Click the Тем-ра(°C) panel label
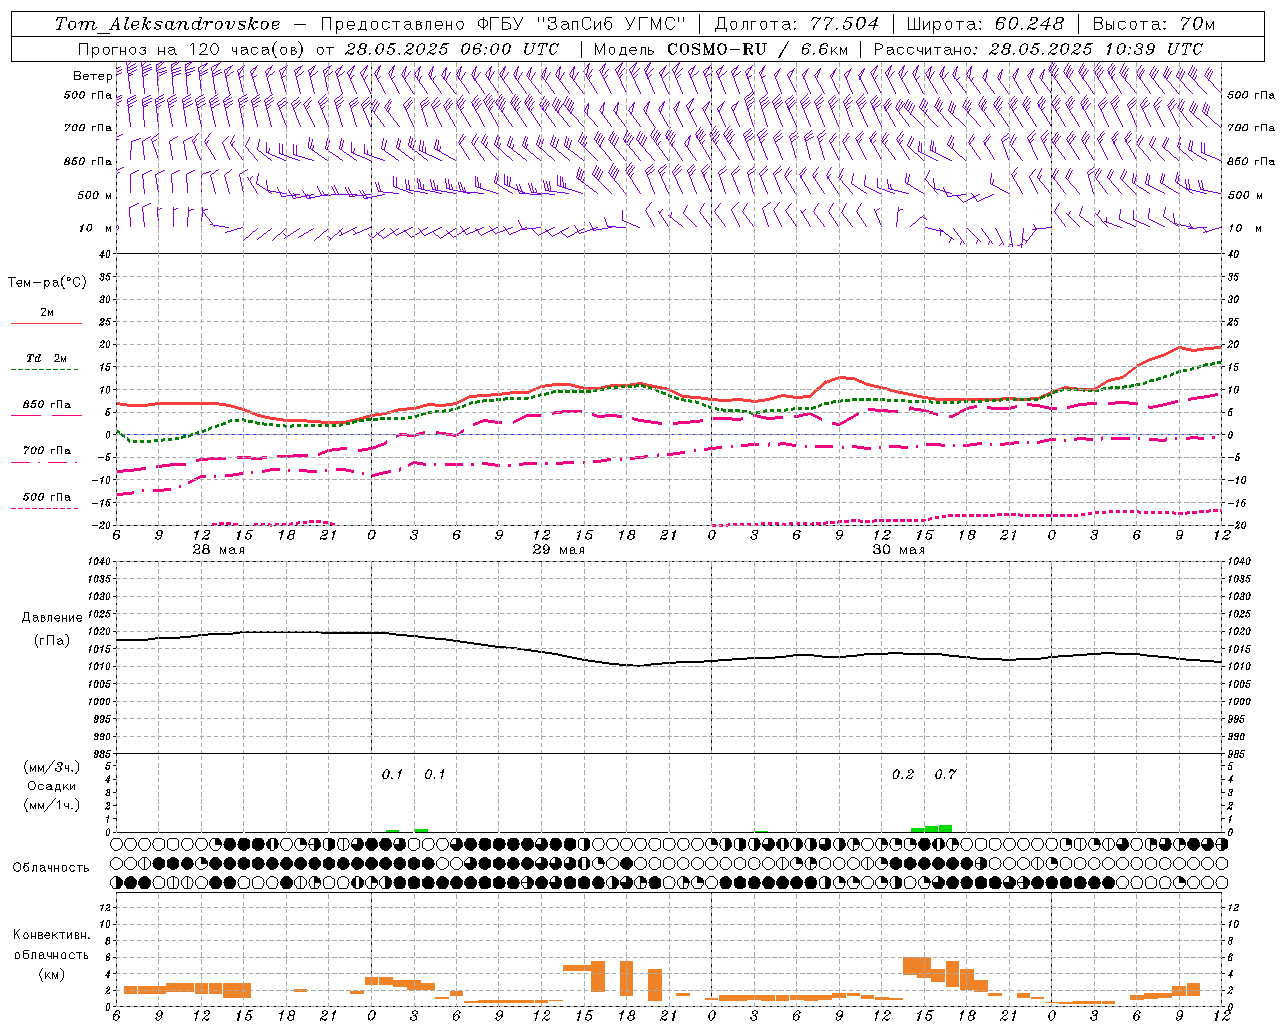The height and width of the screenshot is (1024, 1280). click(x=47, y=283)
